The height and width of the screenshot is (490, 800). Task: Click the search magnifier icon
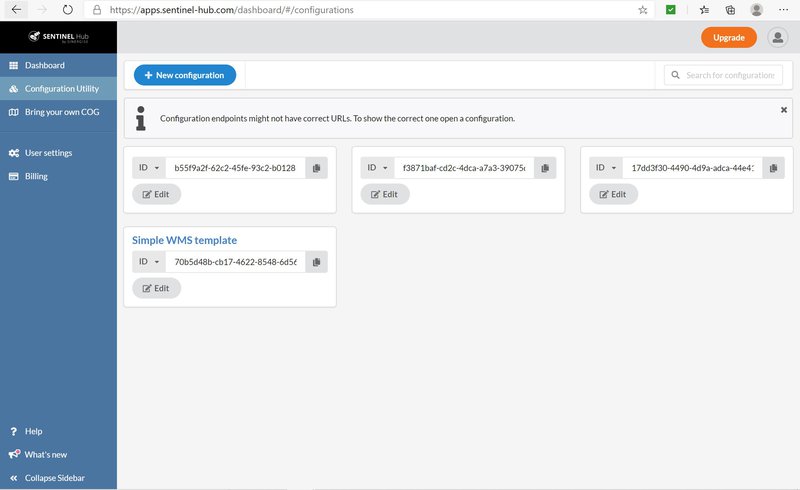click(x=676, y=75)
